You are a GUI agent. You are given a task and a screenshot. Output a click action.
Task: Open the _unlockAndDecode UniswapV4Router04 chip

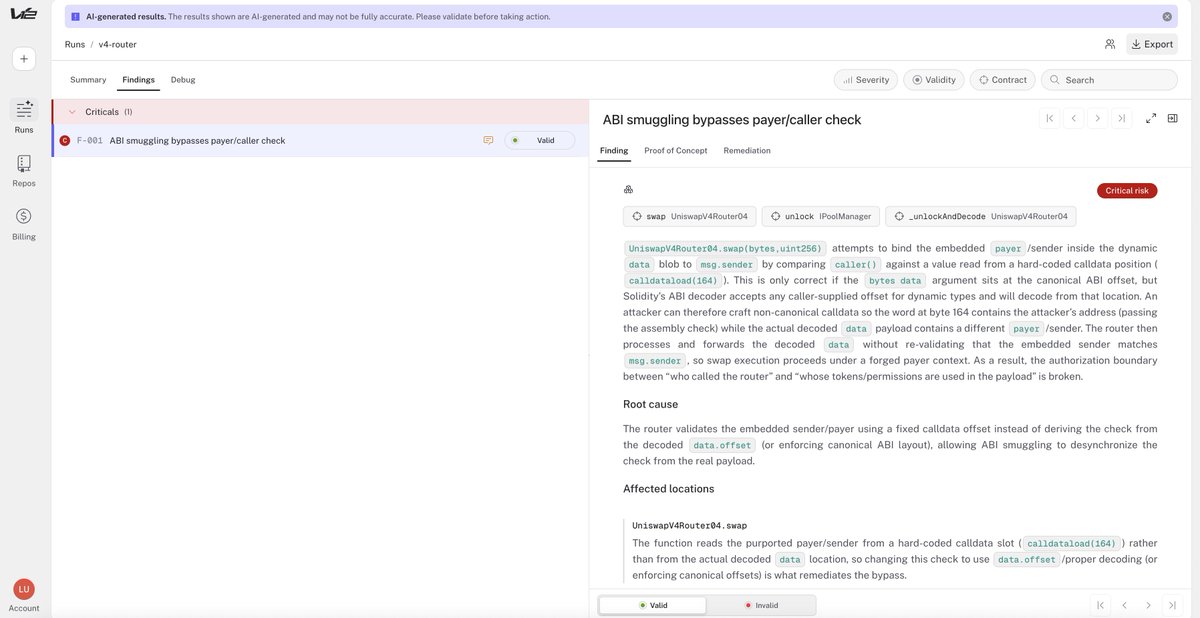981,216
